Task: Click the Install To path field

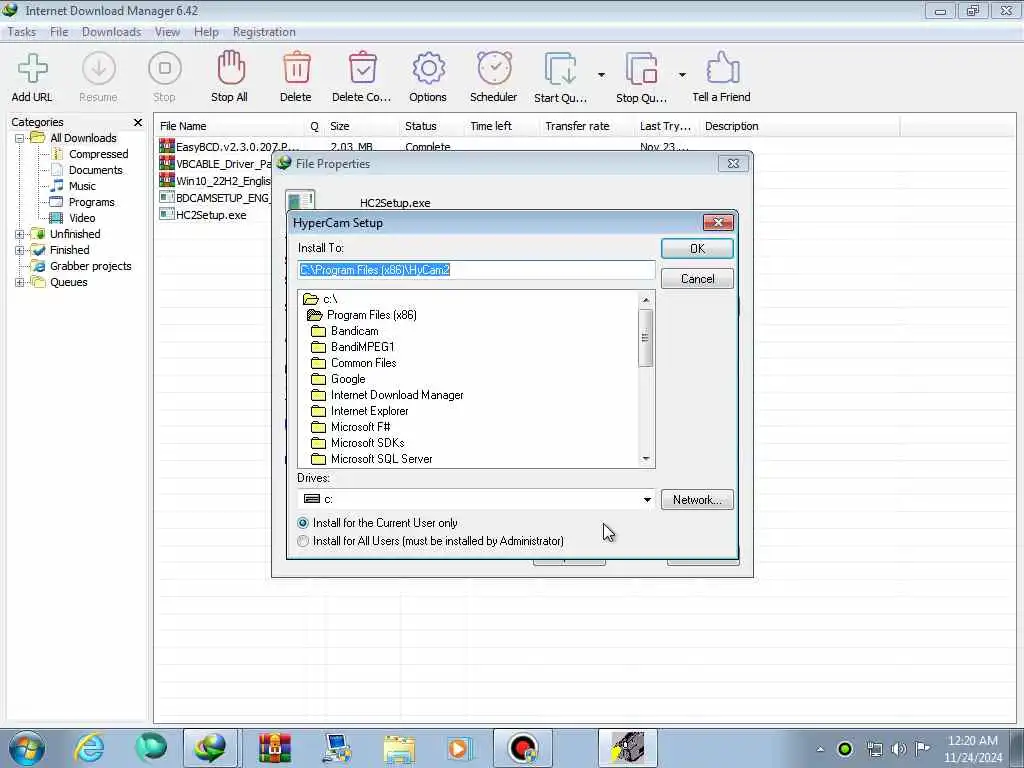Action: 476,270
